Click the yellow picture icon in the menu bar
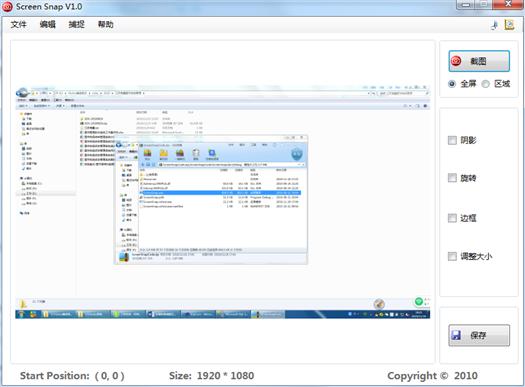 coord(509,25)
